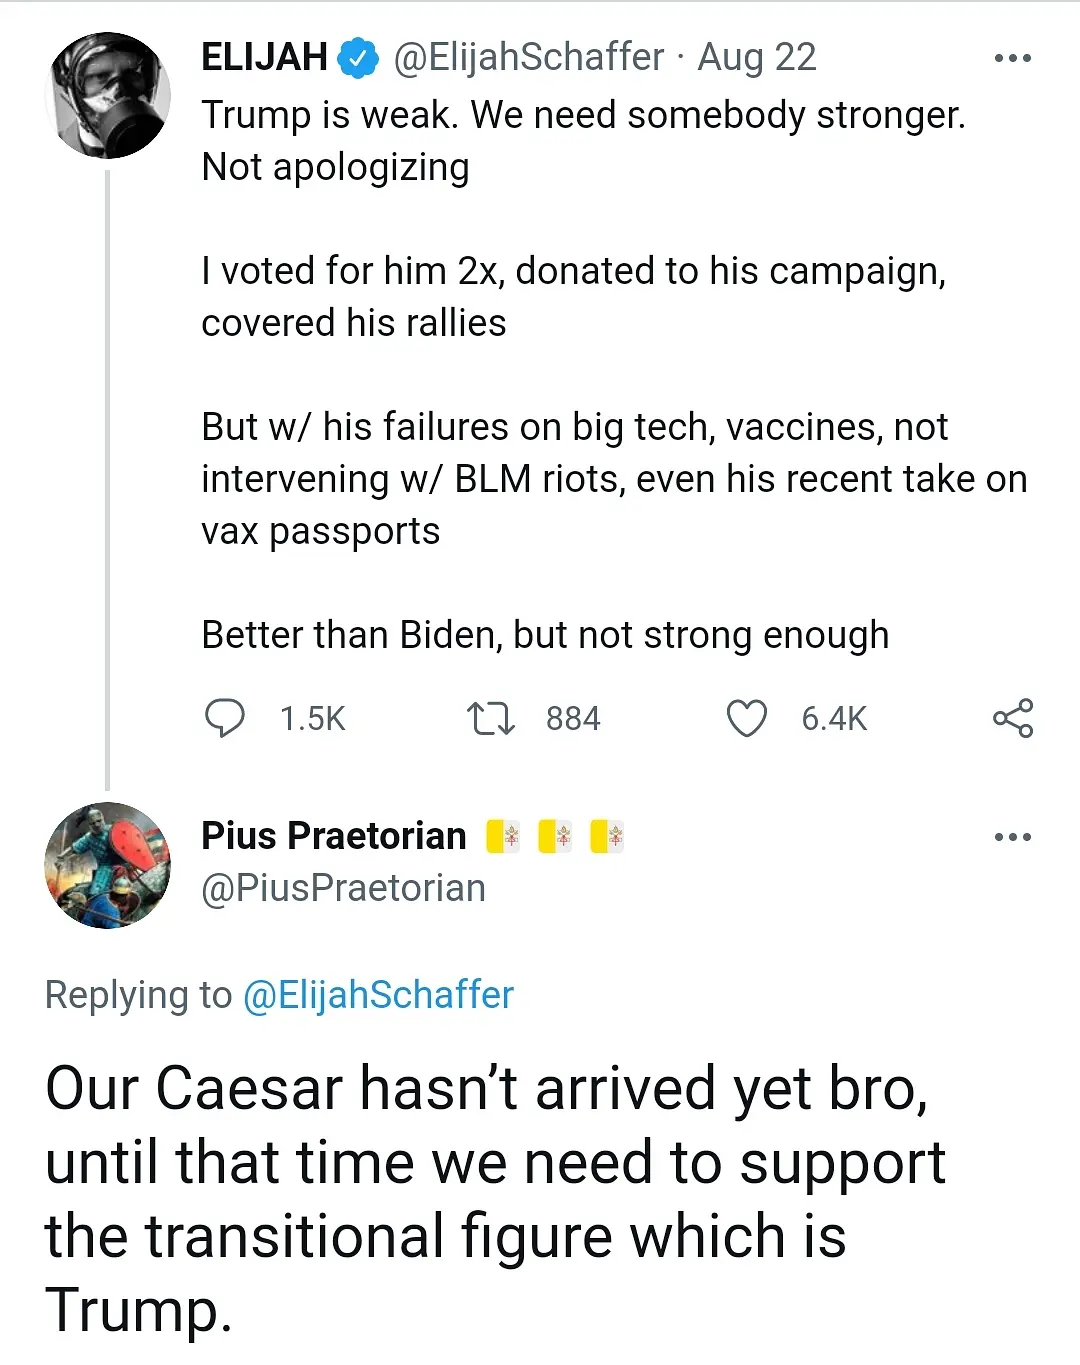Click the Pius Praetorian display name
The image size is (1080, 1365).
tap(334, 836)
